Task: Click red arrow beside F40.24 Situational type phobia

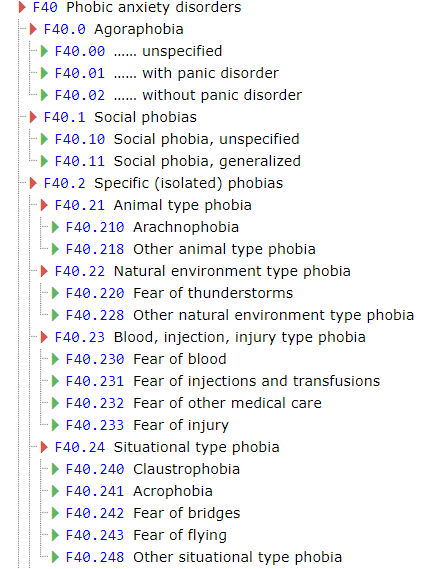Action: pyautogui.click(x=44, y=447)
